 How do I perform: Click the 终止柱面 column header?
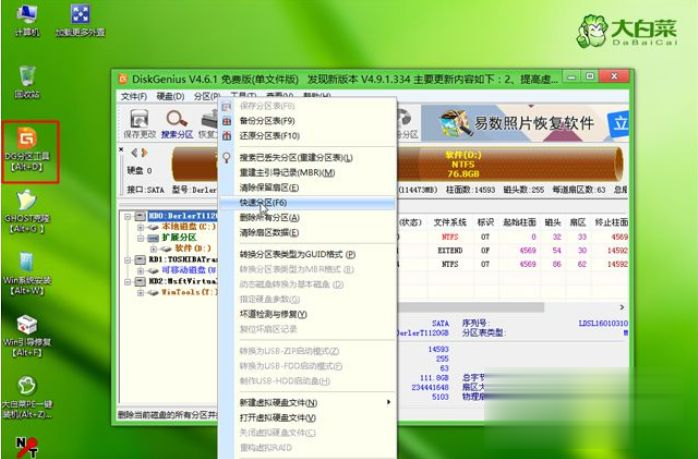[x=611, y=222]
